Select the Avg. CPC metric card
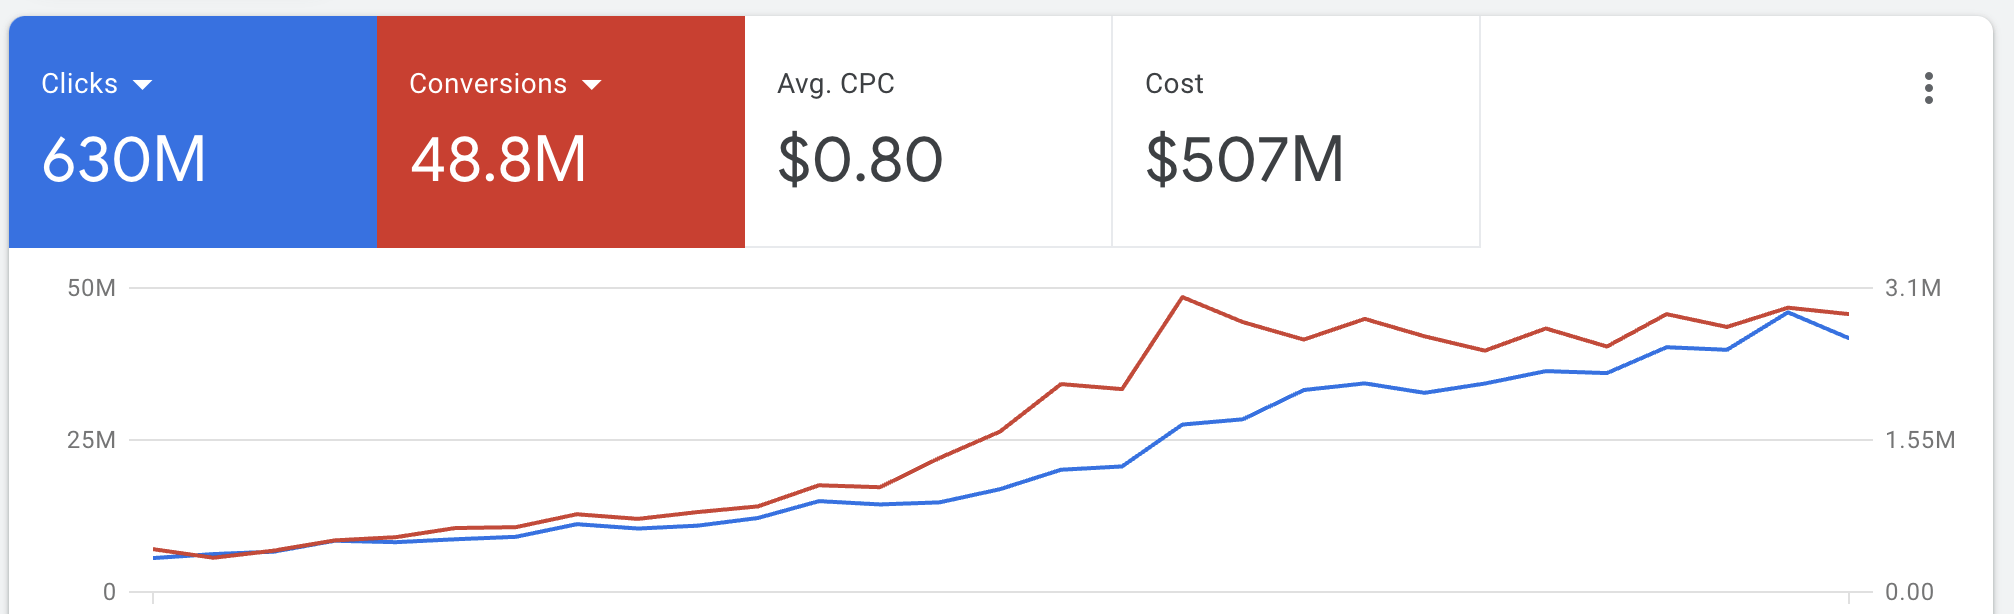This screenshot has height=614, width=2014. tap(928, 131)
